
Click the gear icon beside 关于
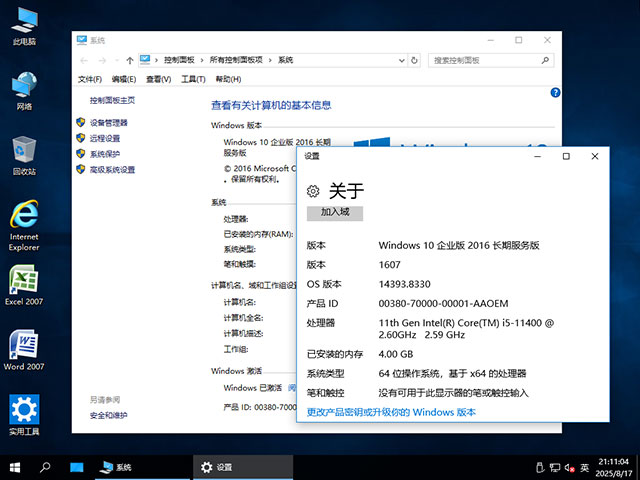click(313, 191)
